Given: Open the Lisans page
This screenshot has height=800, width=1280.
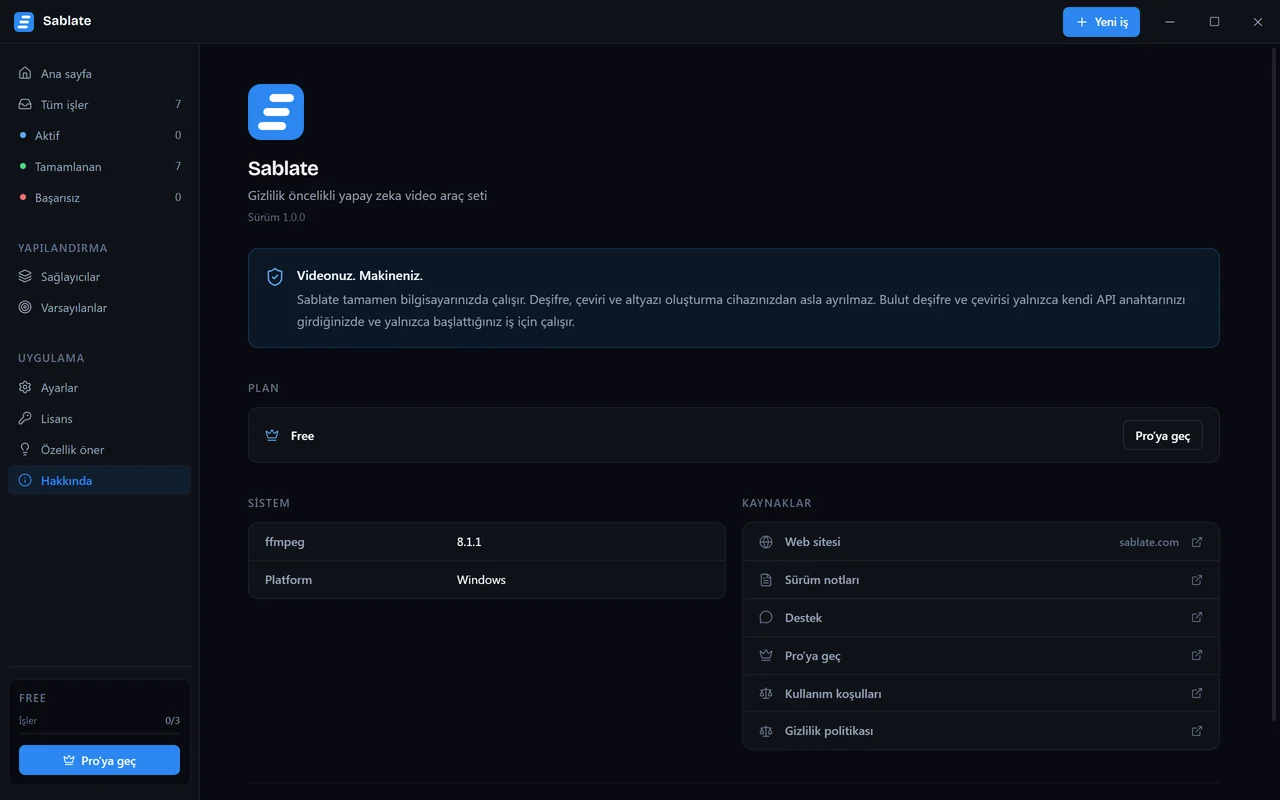Looking at the screenshot, I should (99, 419).
